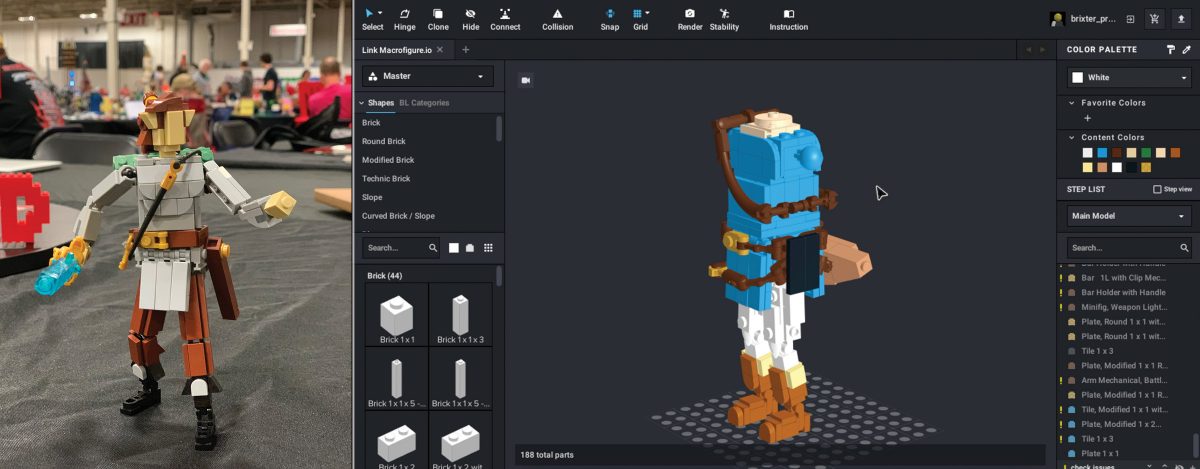
Task: Switch parts list to grid view
Action: [488, 247]
